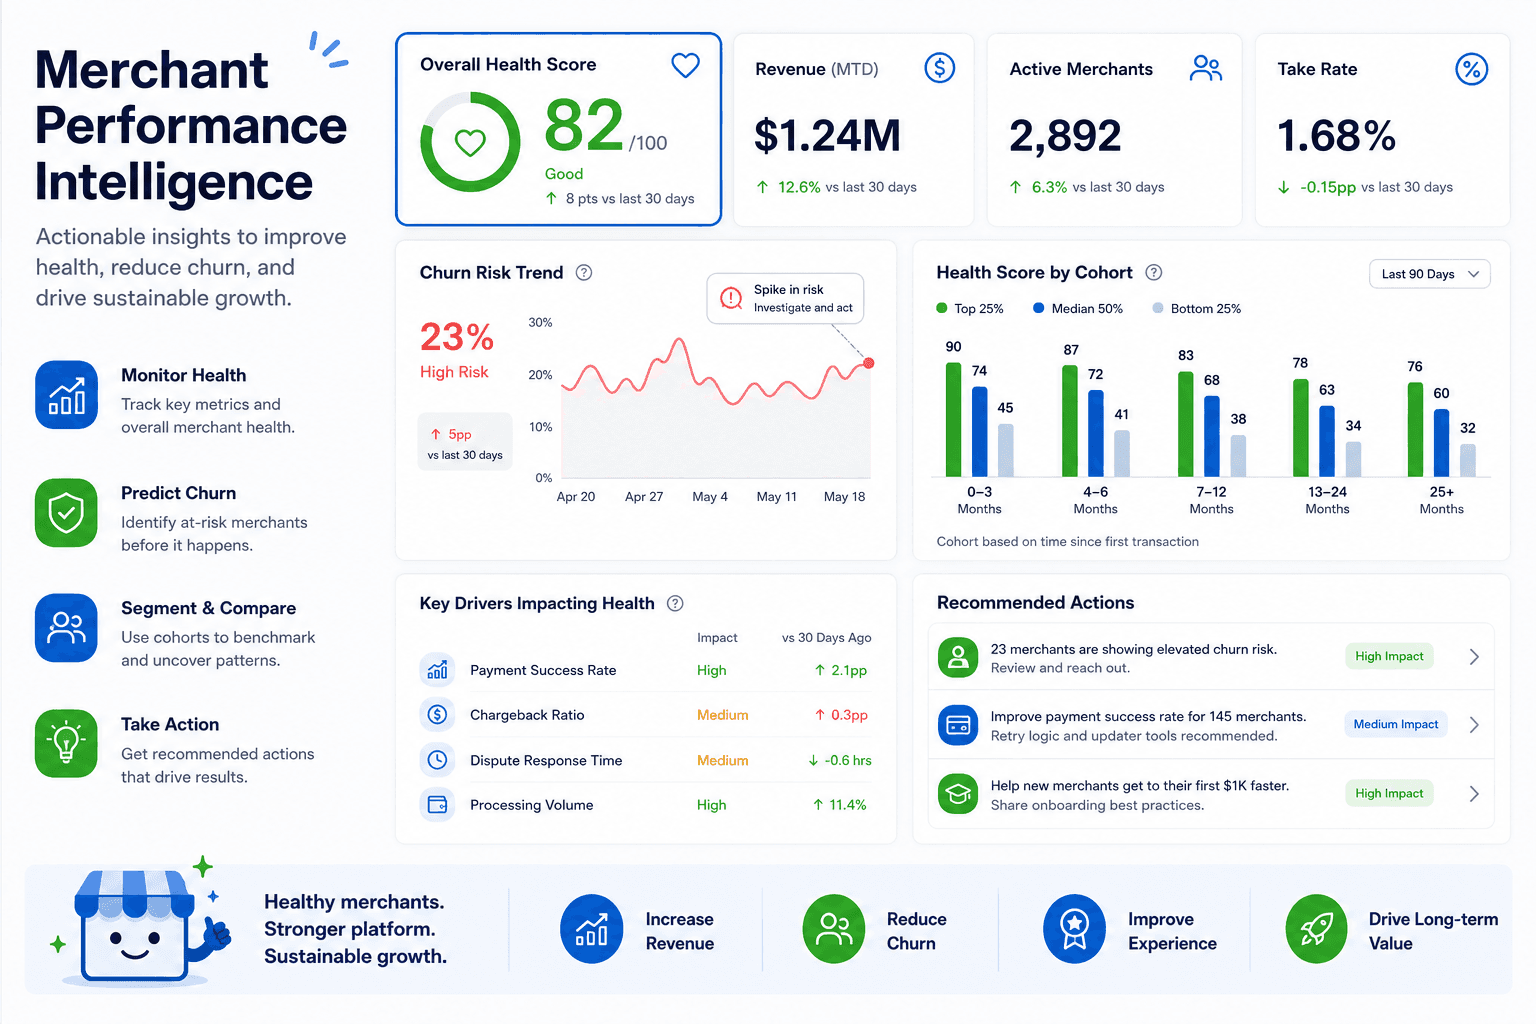1536x1024 pixels.
Task: Click the Segment & Compare people icon
Action: click(66, 628)
